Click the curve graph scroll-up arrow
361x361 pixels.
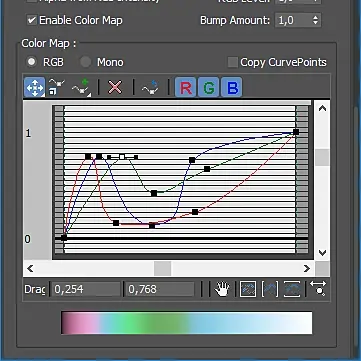(x=322, y=108)
